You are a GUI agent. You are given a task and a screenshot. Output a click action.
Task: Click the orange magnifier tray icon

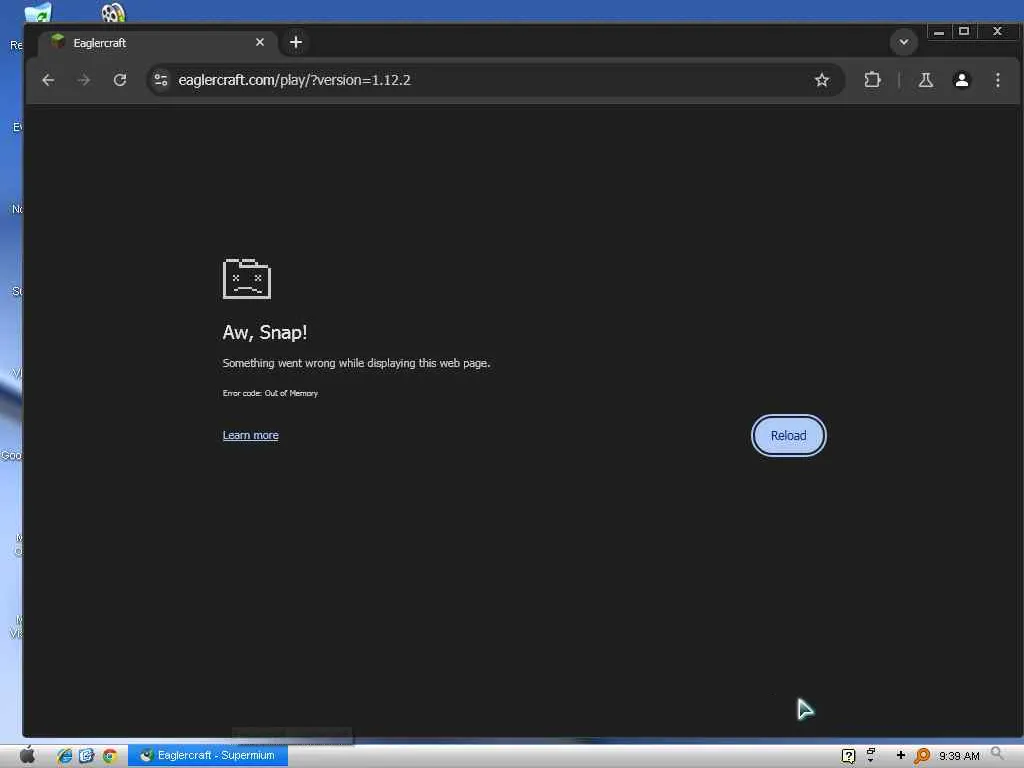coord(922,756)
